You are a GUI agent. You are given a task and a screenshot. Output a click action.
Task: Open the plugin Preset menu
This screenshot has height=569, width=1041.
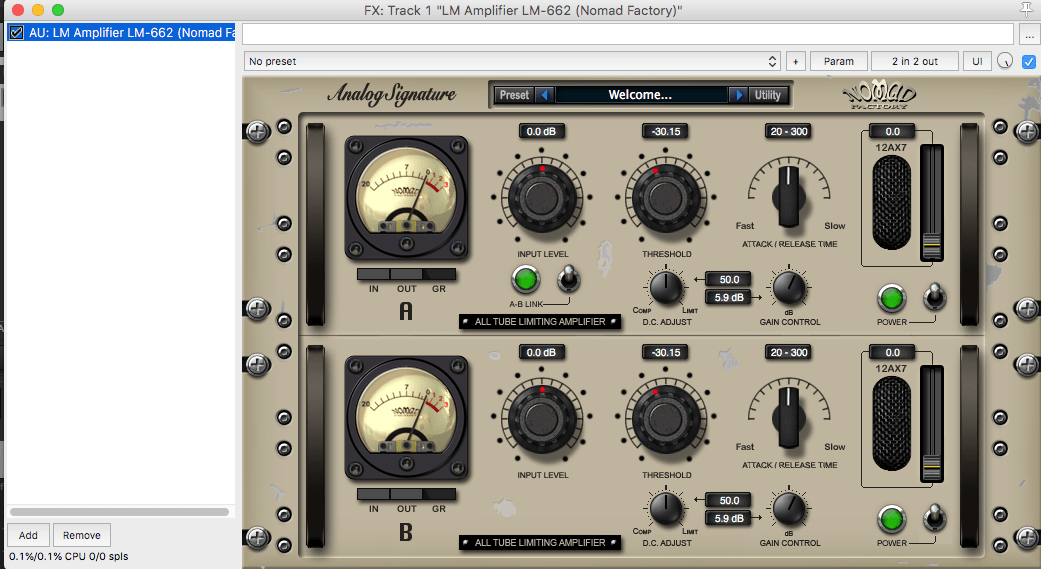[x=515, y=95]
